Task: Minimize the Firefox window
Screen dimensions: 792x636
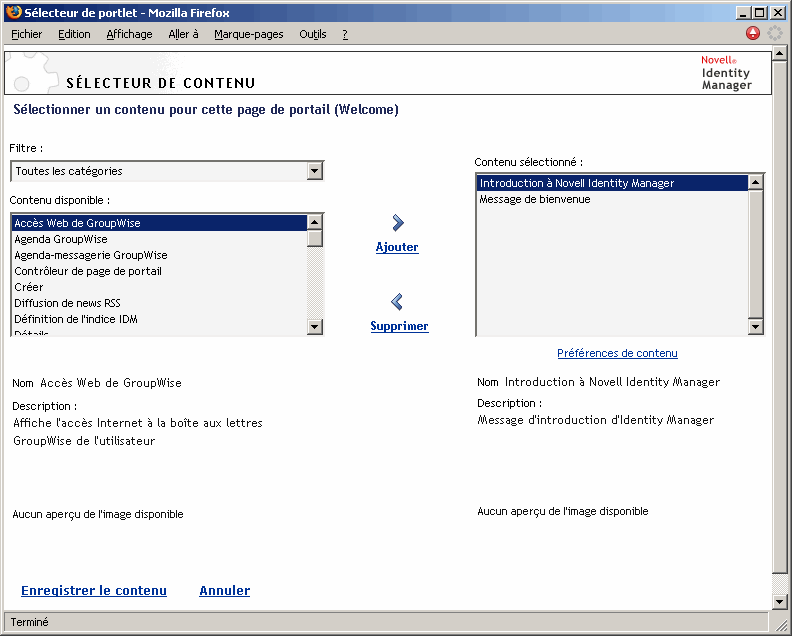Action: [742, 13]
